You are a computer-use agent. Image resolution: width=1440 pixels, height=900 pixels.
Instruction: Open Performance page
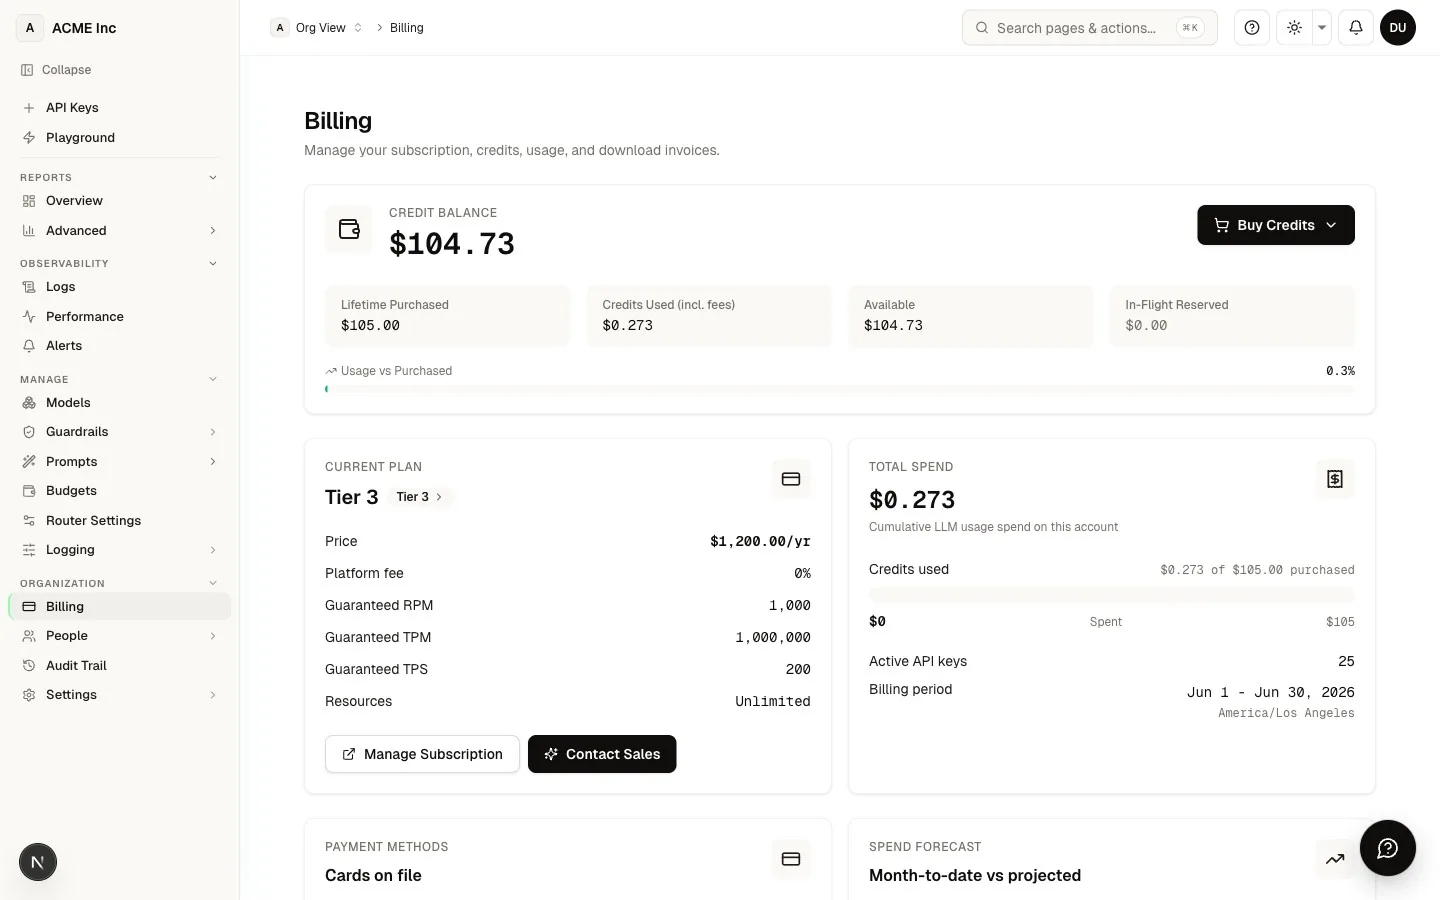point(120,317)
